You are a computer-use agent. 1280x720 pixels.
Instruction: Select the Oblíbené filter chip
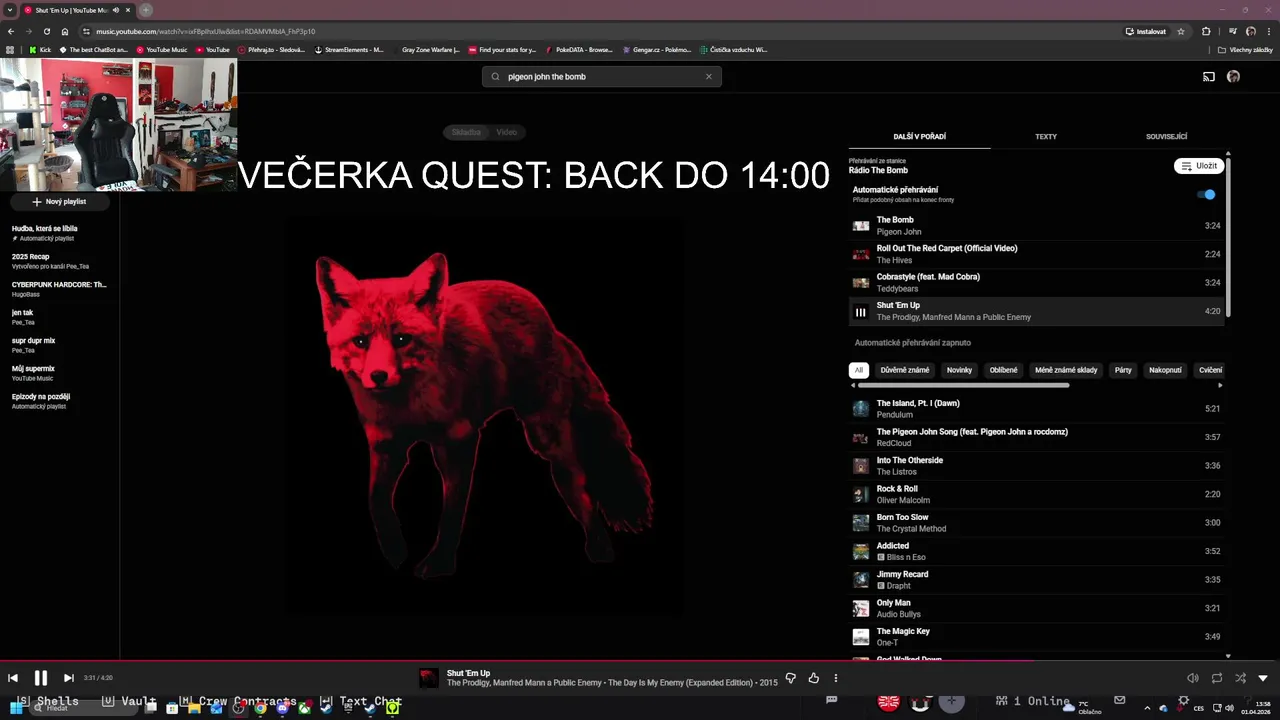point(1003,370)
